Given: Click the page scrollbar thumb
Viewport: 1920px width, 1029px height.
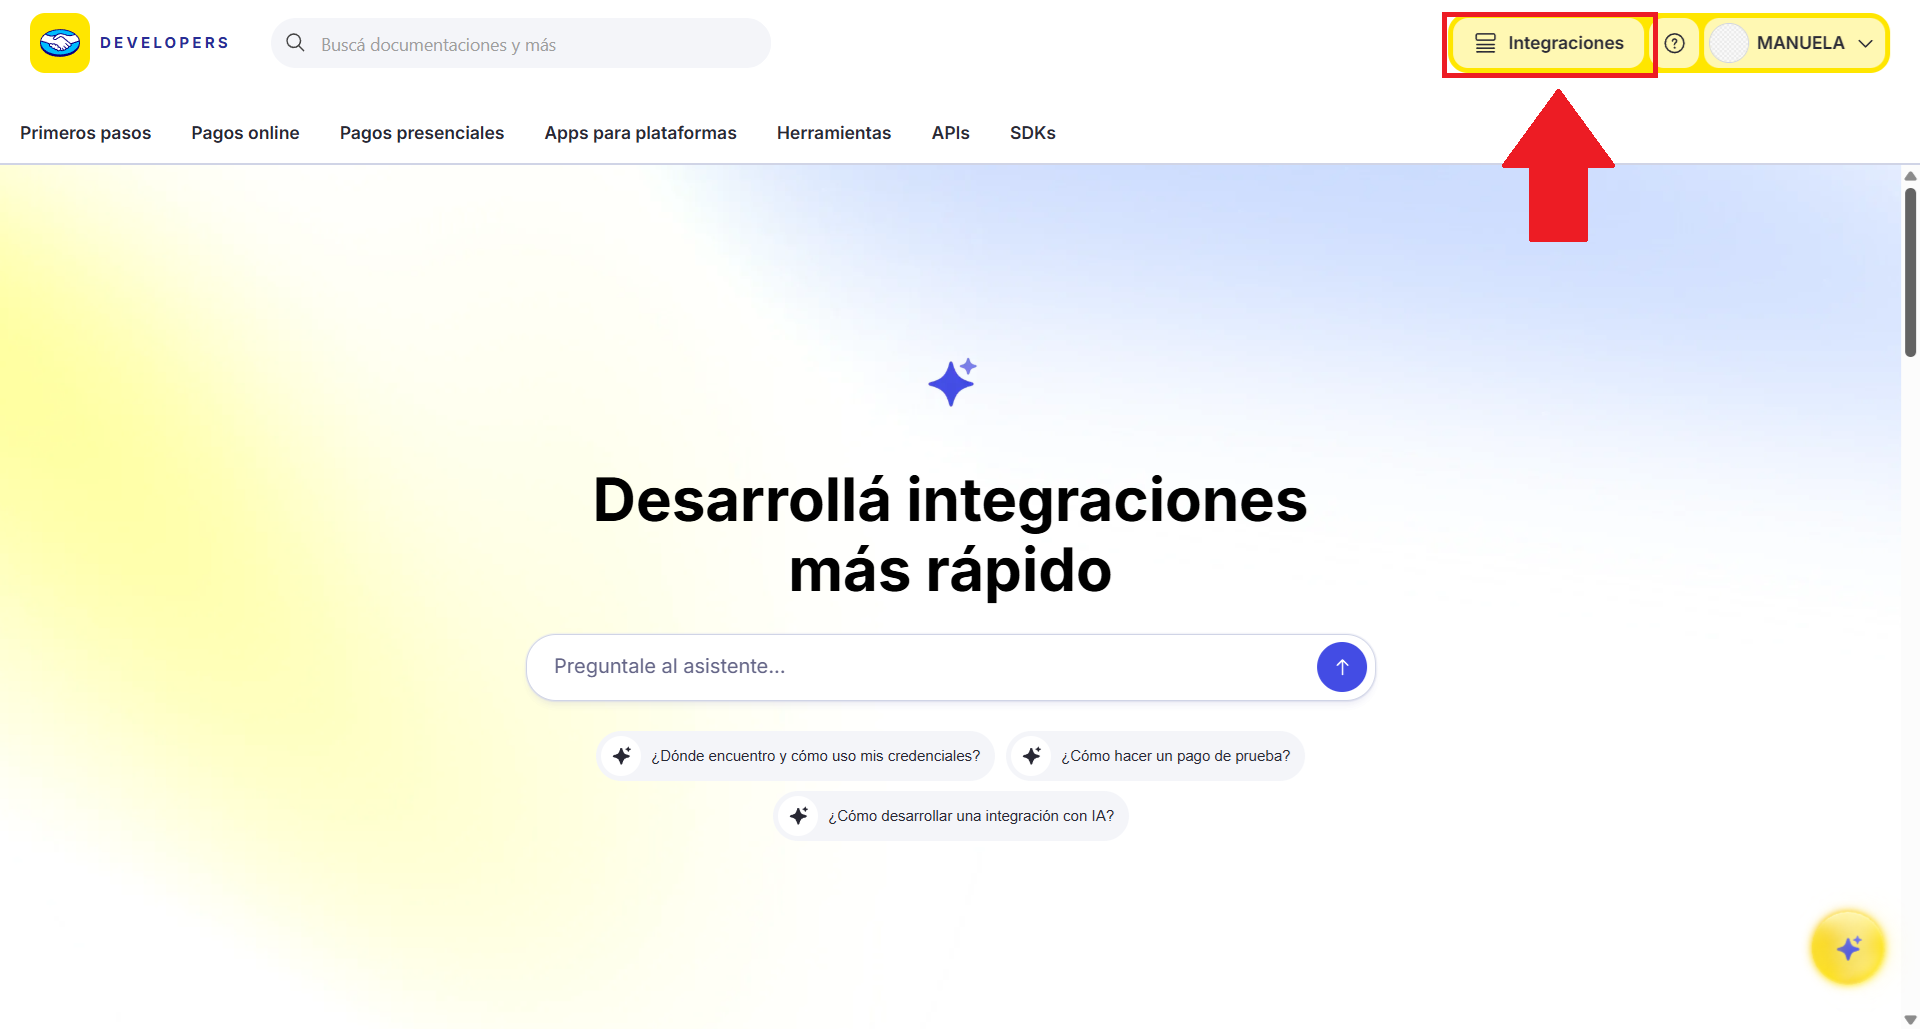Looking at the screenshot, I should click(1911, 272).
